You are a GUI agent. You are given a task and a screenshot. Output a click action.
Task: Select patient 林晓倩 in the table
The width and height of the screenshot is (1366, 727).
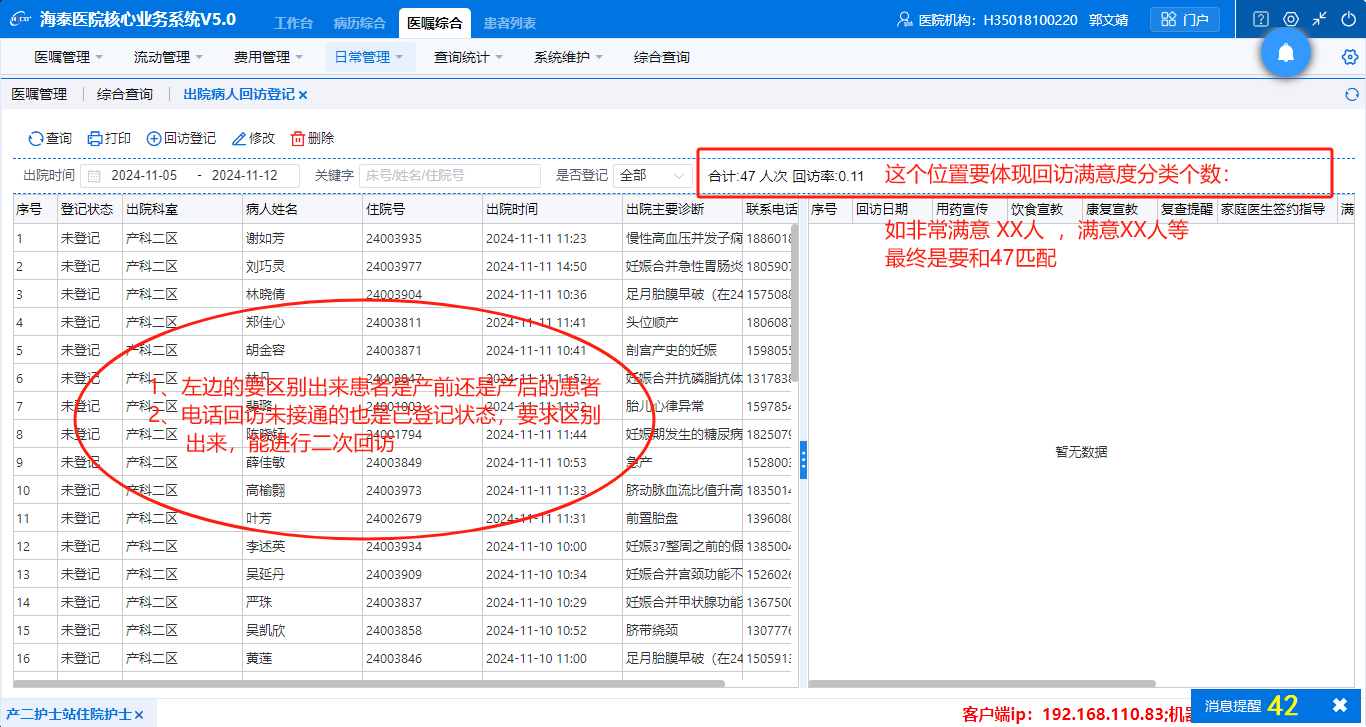click(x=265, y=294)
